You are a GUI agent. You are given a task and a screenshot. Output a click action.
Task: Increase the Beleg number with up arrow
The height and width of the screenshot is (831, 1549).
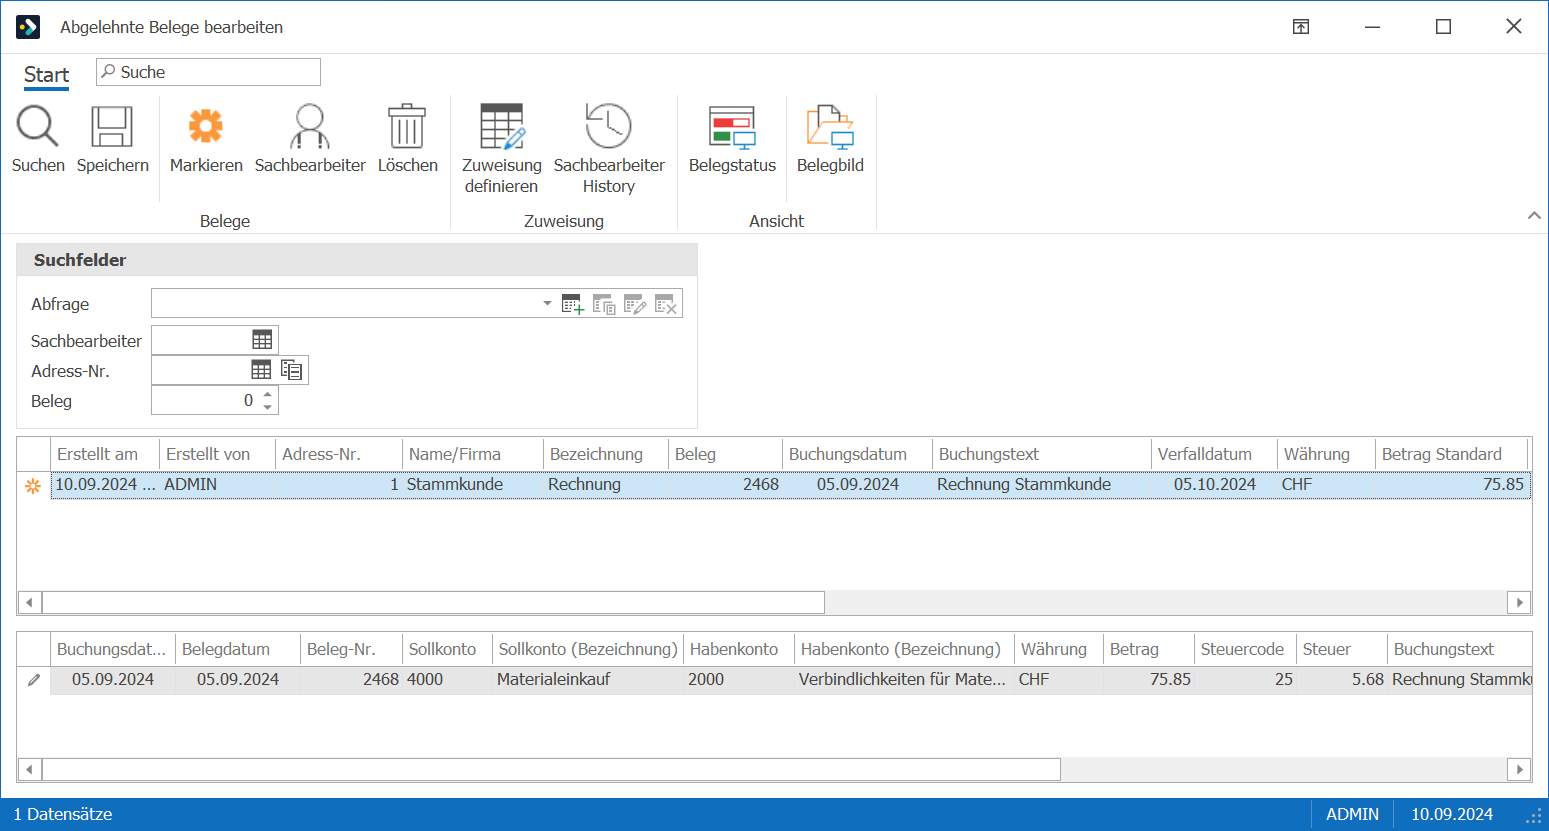tap(267, 395)
